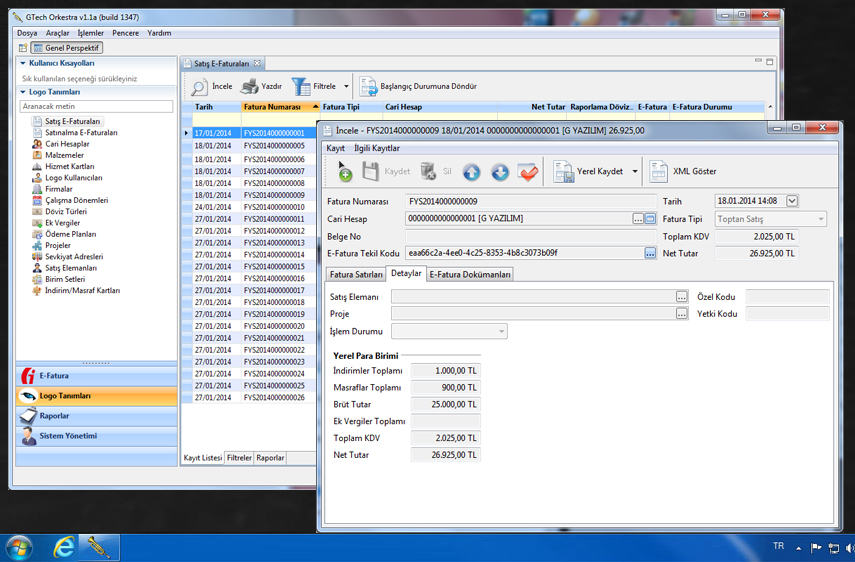Image resolution: width=855 pixels, height=562 pixels.
Task: Click the Yazdır printer icon
Action: tap(250, 87)
